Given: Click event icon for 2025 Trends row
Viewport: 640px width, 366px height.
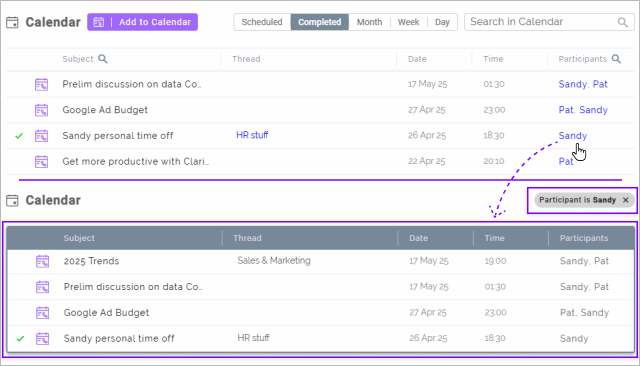Looking at the screenshot, I should (42, 261).
